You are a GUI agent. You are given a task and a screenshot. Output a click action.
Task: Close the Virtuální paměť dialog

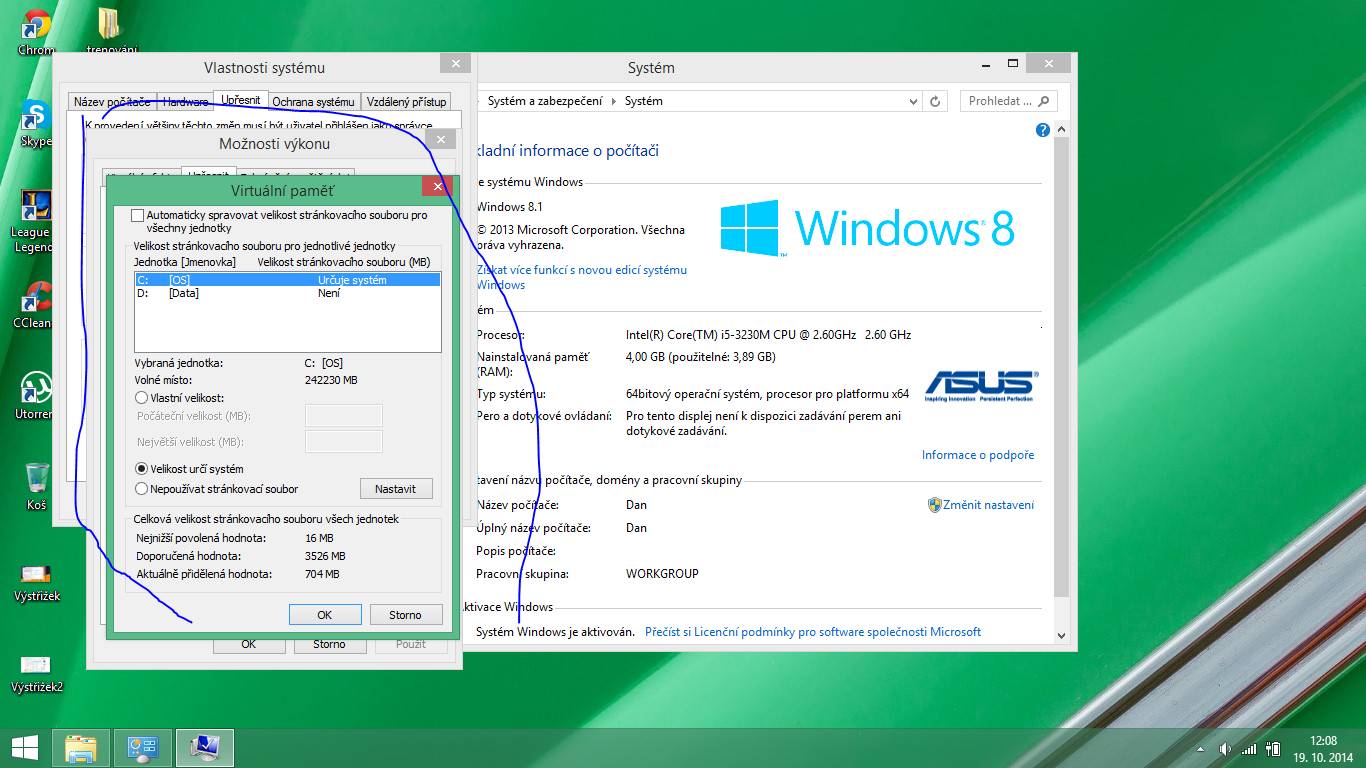click(435, 186)
